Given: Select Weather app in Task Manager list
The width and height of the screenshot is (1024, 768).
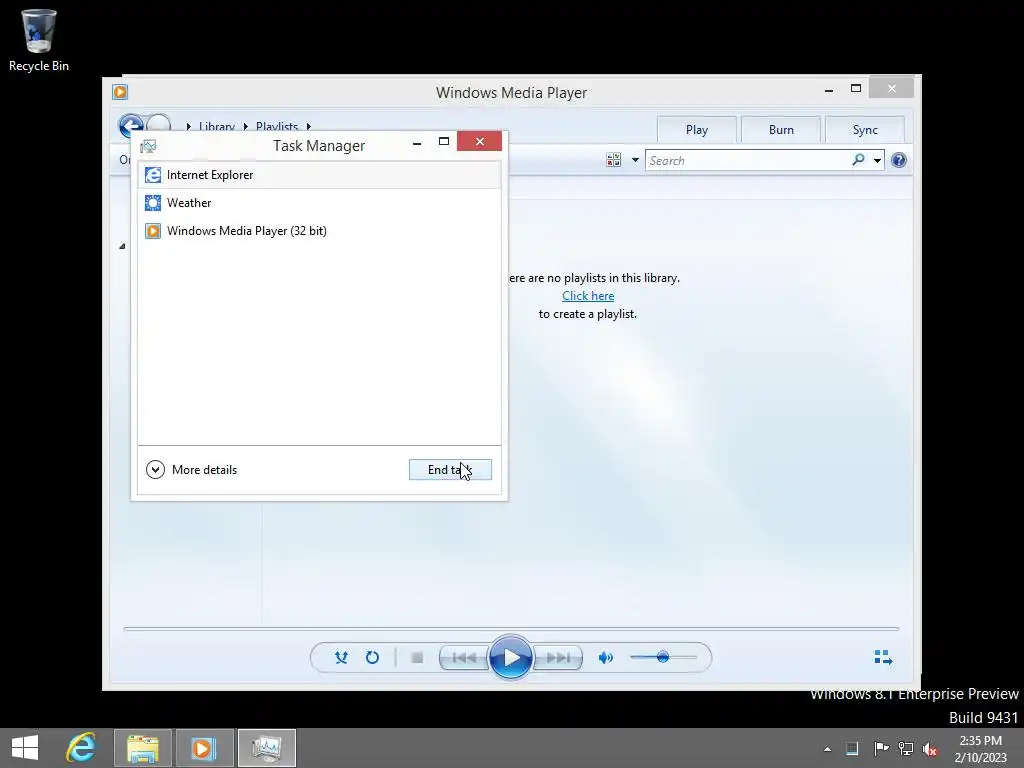Looking at the screenshot, I should tap(319, 203).
